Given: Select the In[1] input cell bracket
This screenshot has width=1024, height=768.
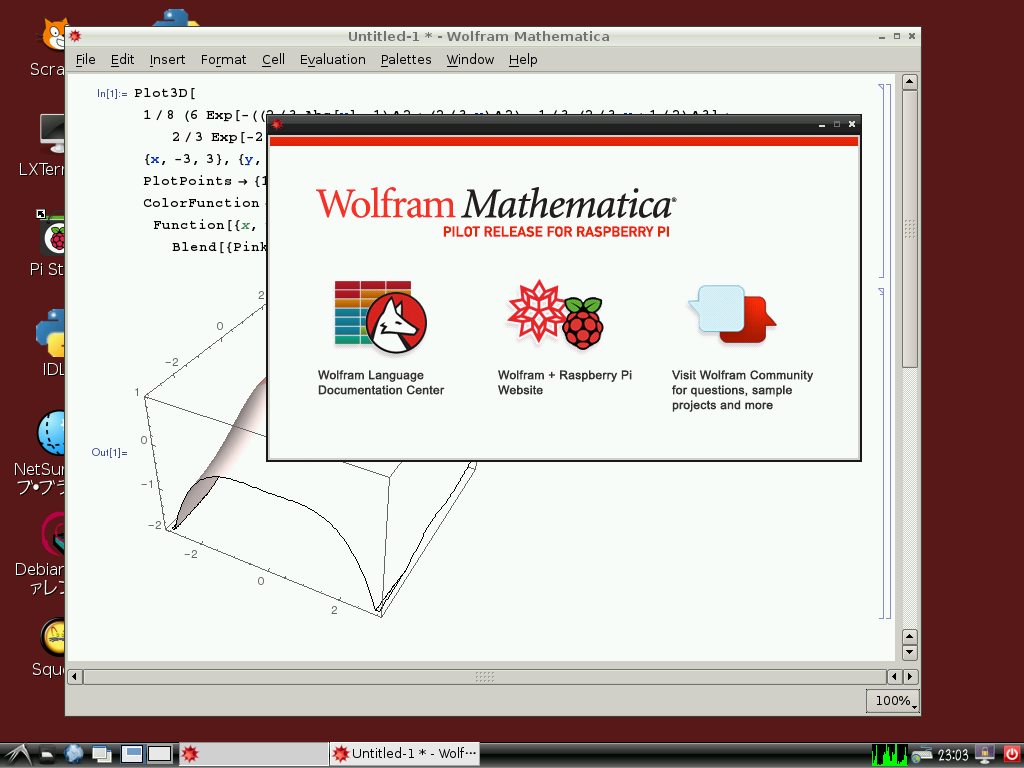Looking at the screenshot, I should (x=882, y=181).
